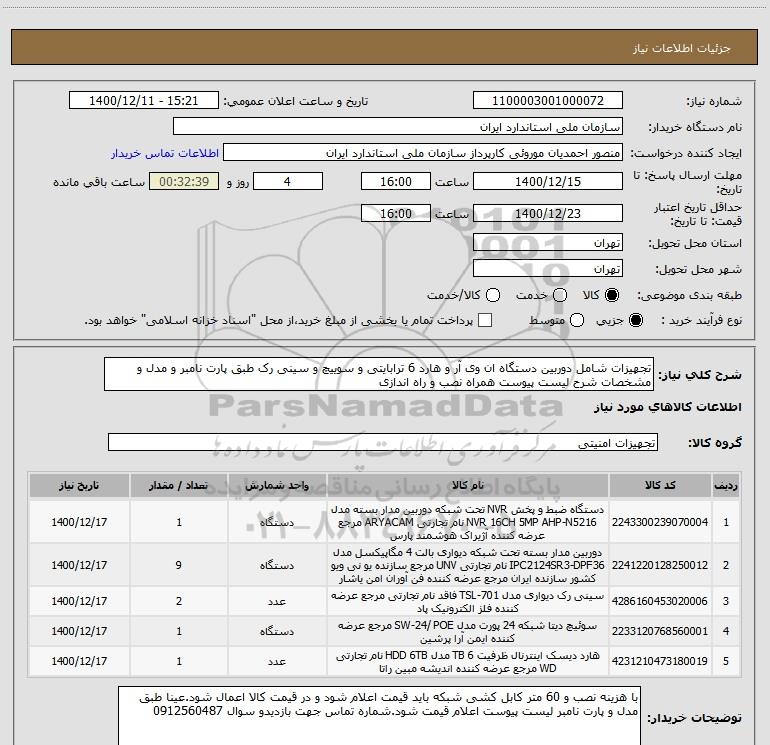770x745 pixels.
Task: Click the need number field 1100003001000072
Action: 548,101
